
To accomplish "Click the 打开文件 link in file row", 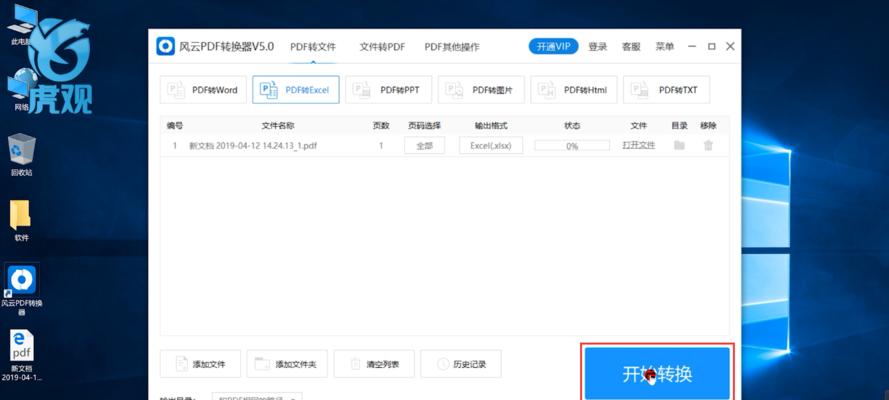I will 638,146.
